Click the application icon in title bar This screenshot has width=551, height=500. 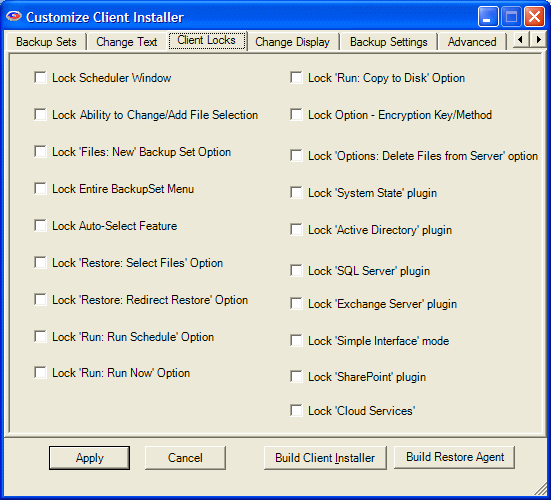coord(14,16)
